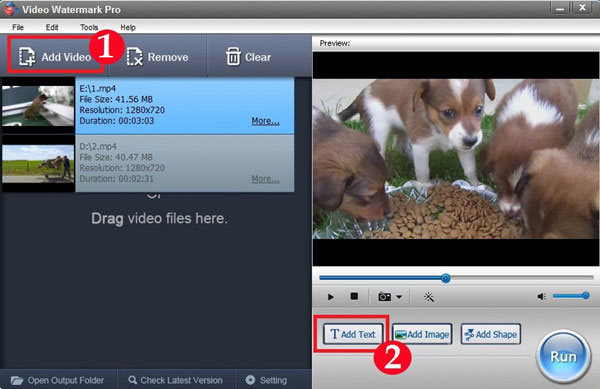
Task: Open the Tools menu
Action: pyautogui.click(x=89, y=27)
